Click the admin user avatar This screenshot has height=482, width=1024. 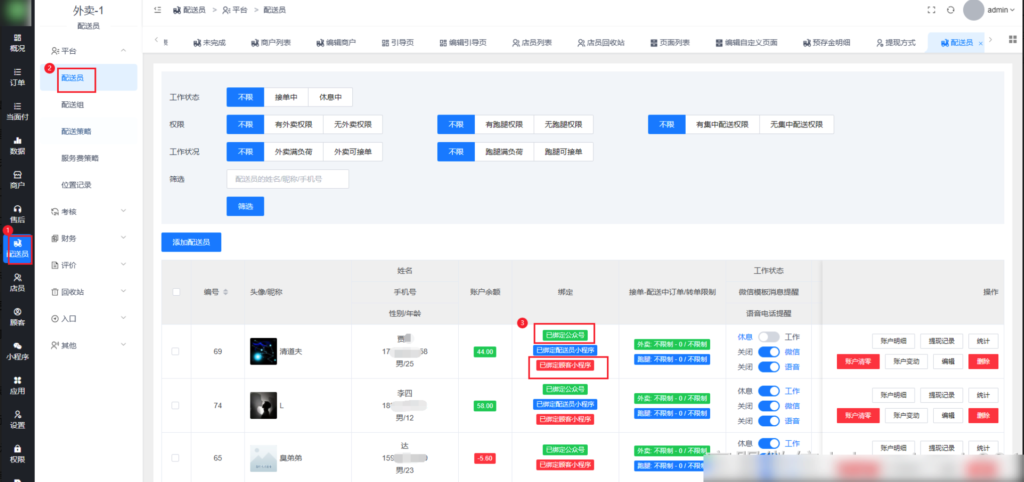tap(973, 10)
